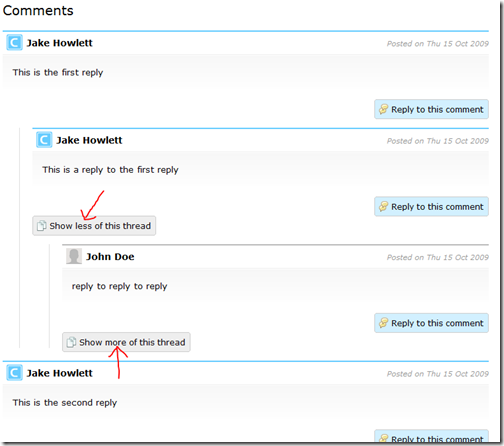
Task: Reply to the second reply comment at the bottom
Action: point(431,437)
